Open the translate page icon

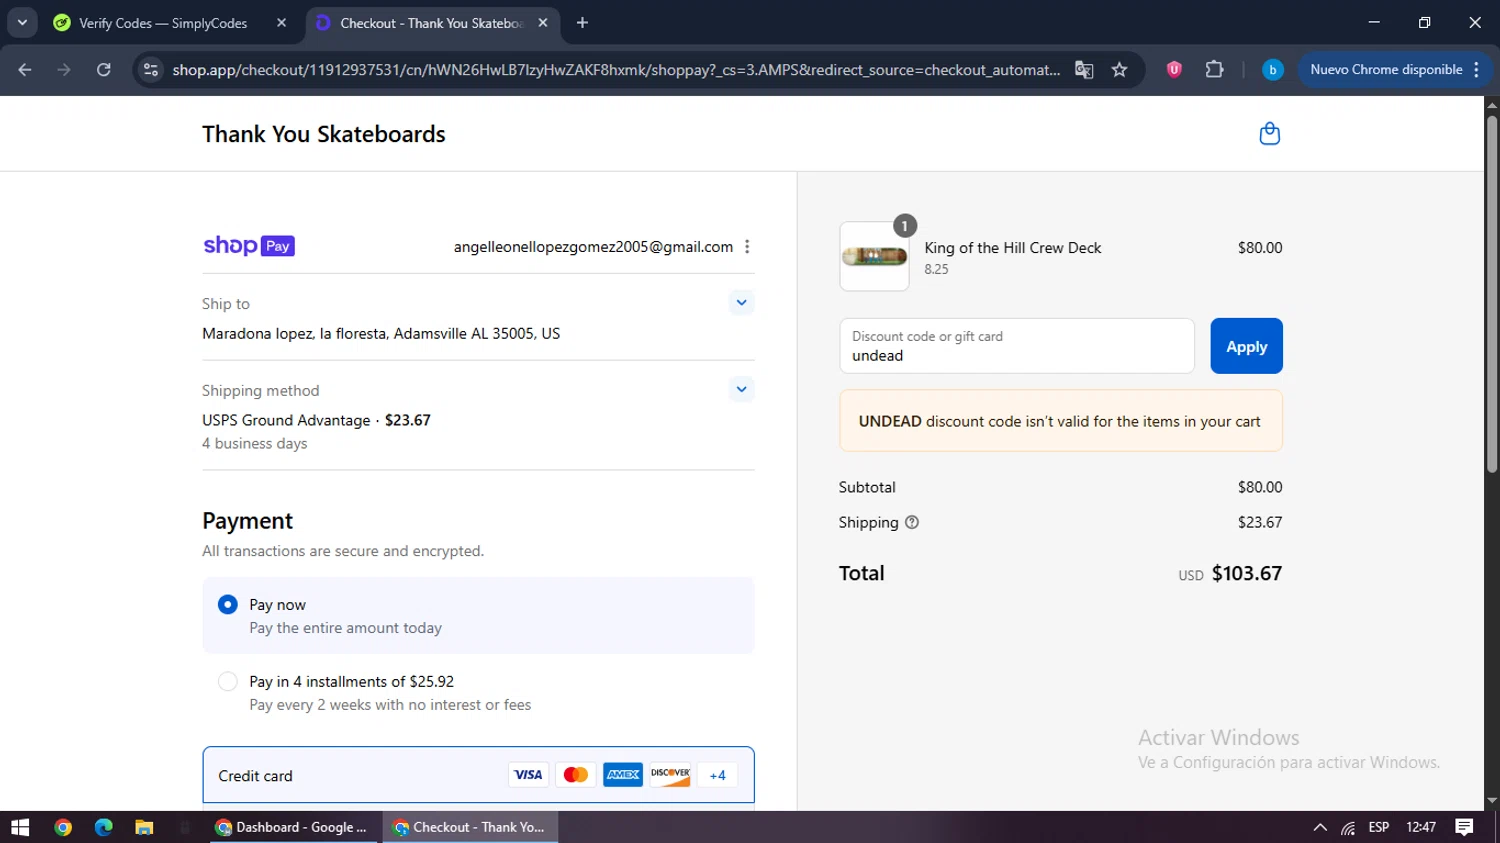point(1084,70)
